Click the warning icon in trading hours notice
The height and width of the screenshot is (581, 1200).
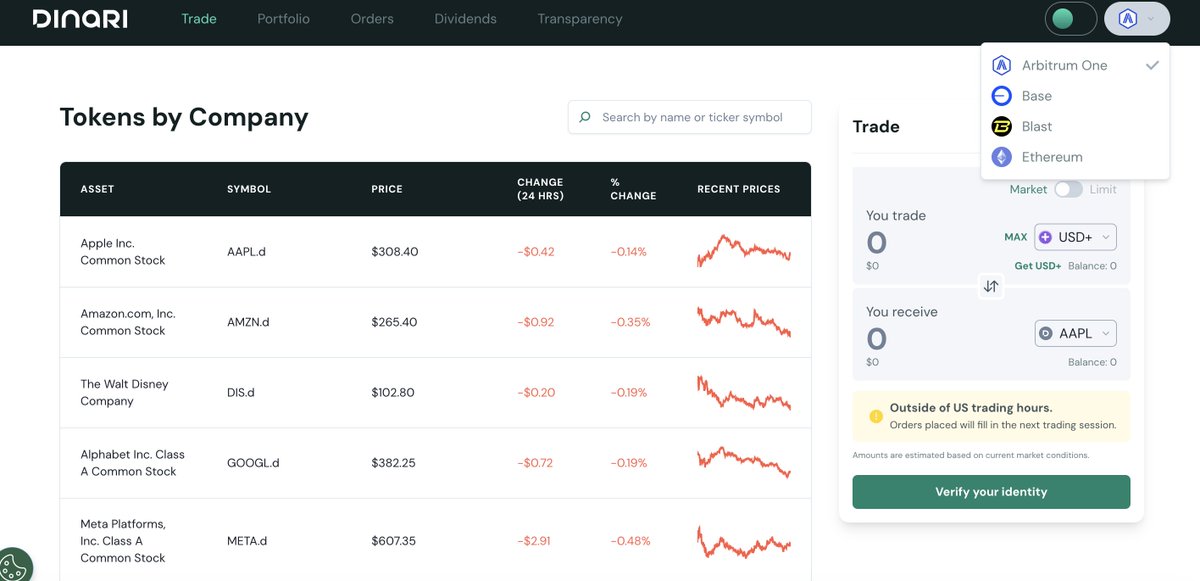click(876, 416)
